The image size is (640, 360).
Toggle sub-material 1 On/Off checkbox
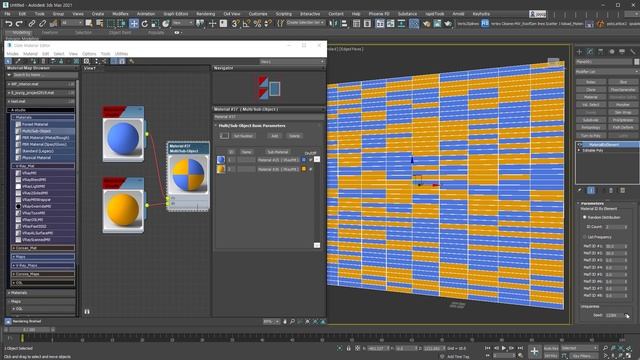[311, 160]
